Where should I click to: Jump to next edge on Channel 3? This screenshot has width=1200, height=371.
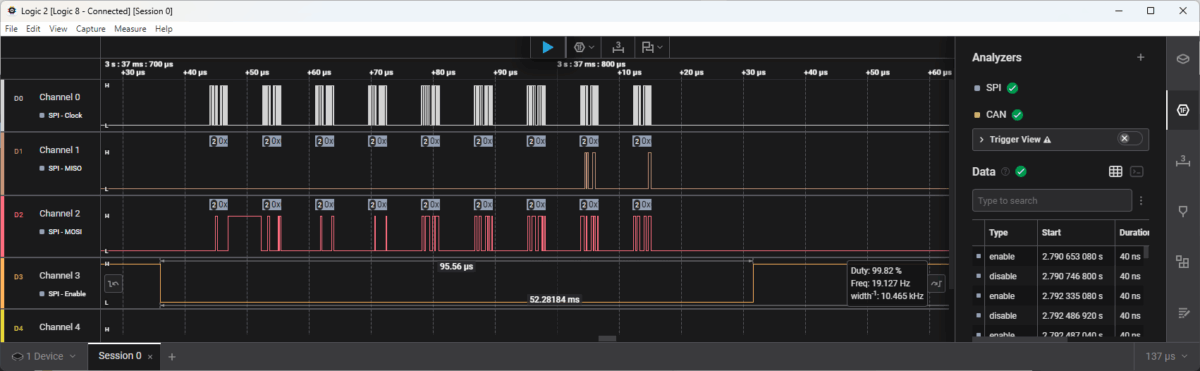(x=937, y=285)
